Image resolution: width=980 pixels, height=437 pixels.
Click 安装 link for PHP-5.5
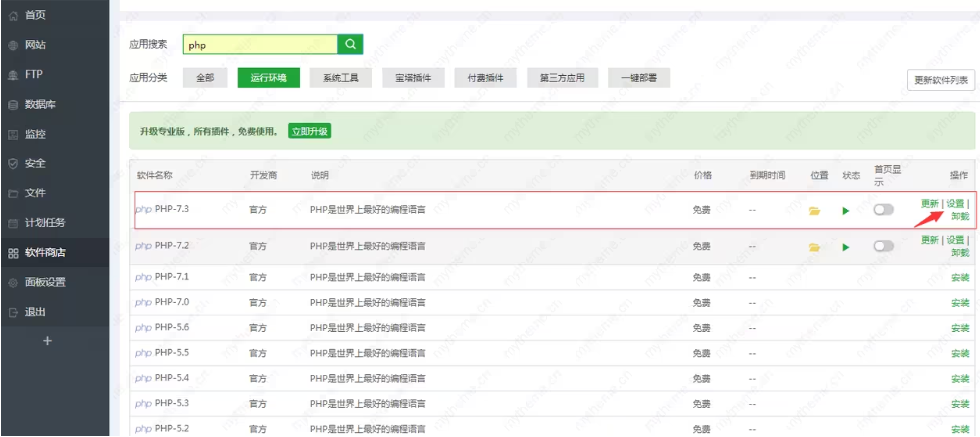(960, 354)
